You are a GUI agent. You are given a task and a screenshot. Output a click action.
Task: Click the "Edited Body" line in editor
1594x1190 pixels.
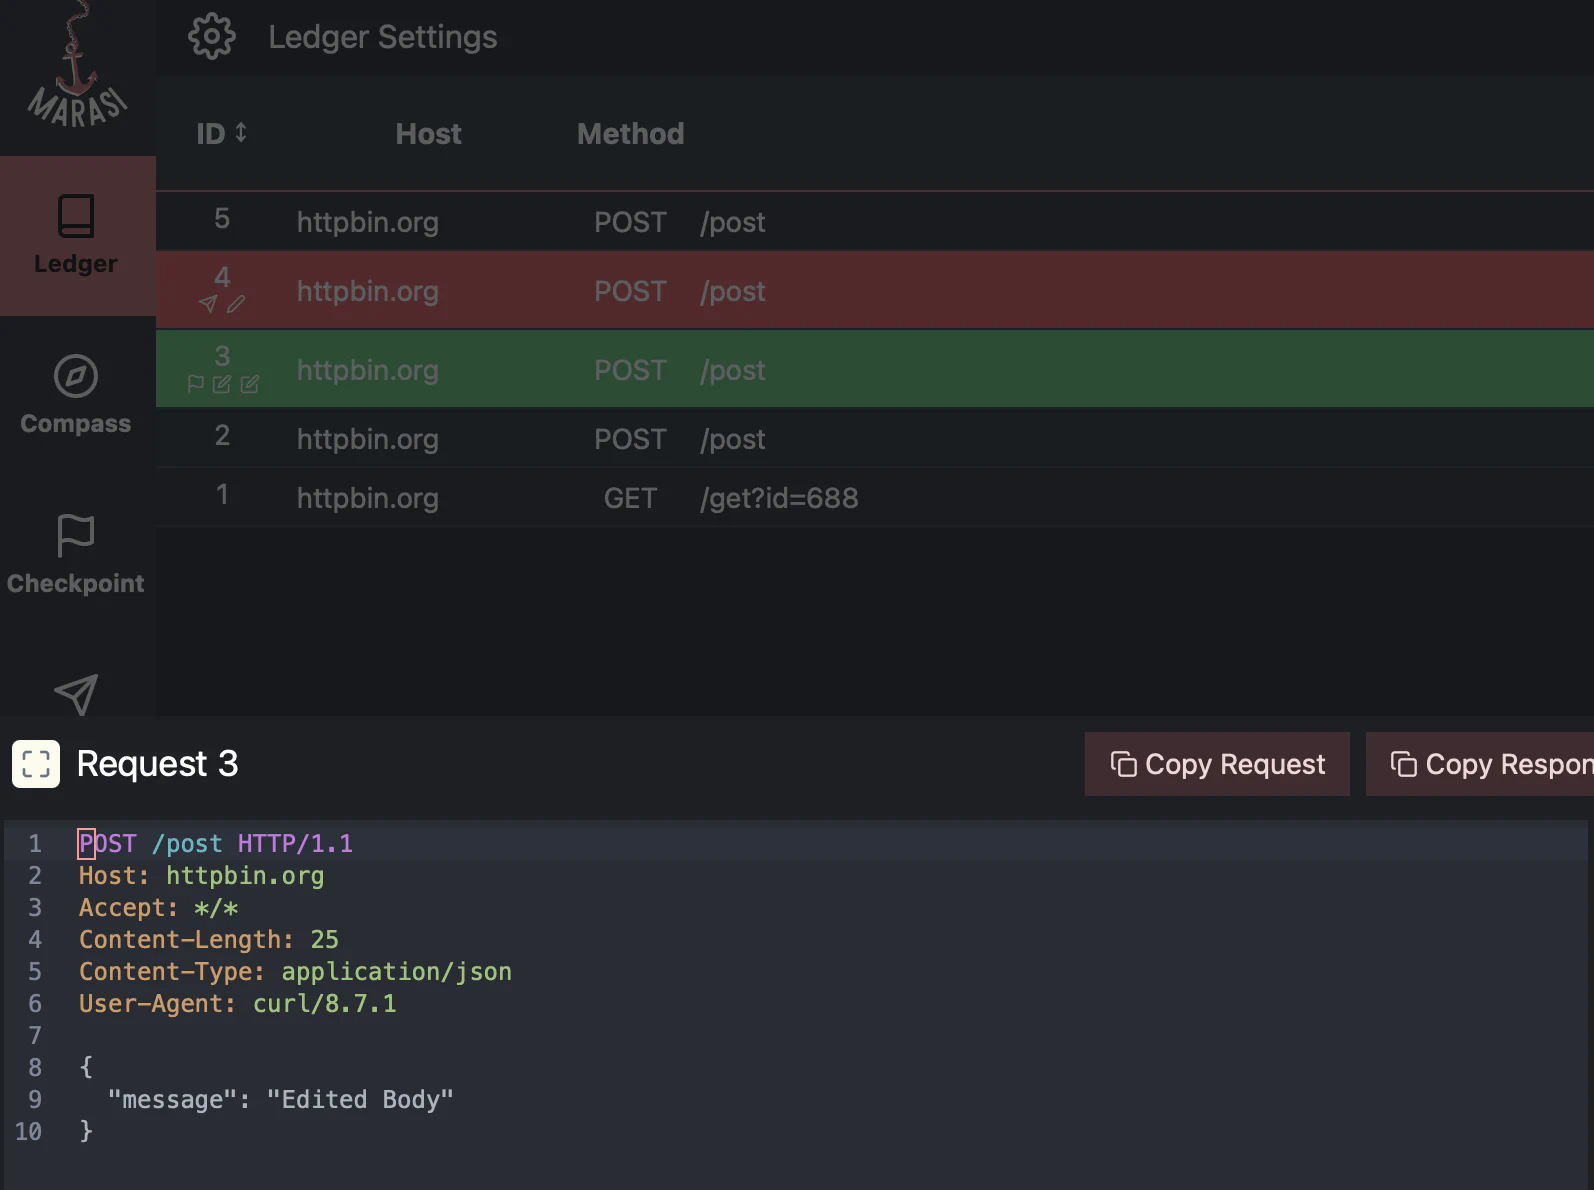tap(280, 1100)
